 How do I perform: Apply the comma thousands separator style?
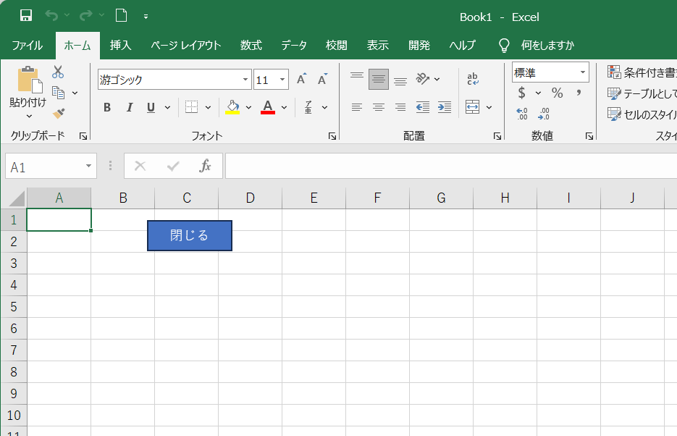pos(579,92)
